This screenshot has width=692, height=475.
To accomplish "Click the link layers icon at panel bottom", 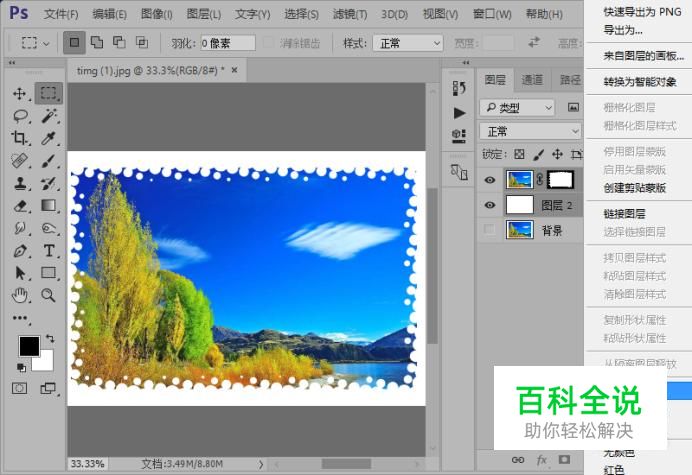I will pyautogui.click(x=518, y=460).
